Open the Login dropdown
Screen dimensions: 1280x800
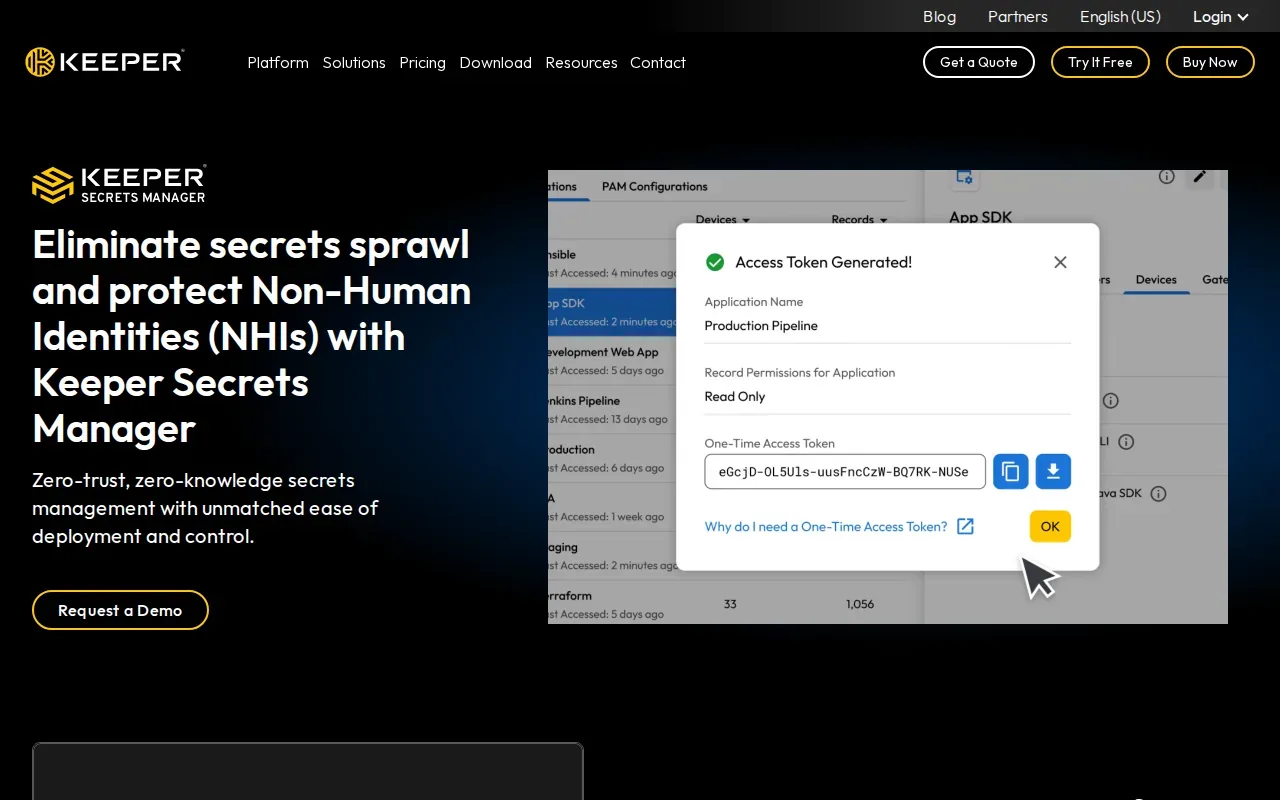[1220, 17]
